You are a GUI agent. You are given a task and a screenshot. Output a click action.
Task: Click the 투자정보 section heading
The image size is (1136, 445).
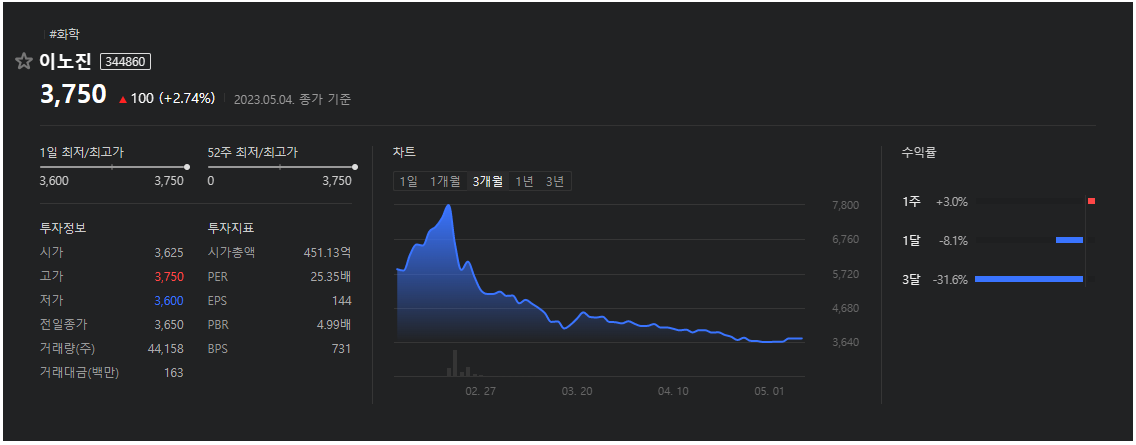pos(62,228)
